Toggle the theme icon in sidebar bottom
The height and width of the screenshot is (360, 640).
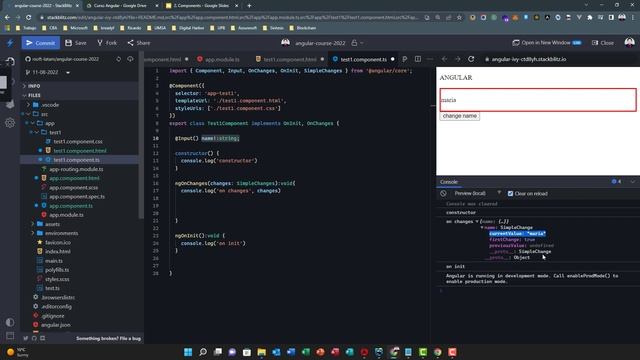point(10,322)
